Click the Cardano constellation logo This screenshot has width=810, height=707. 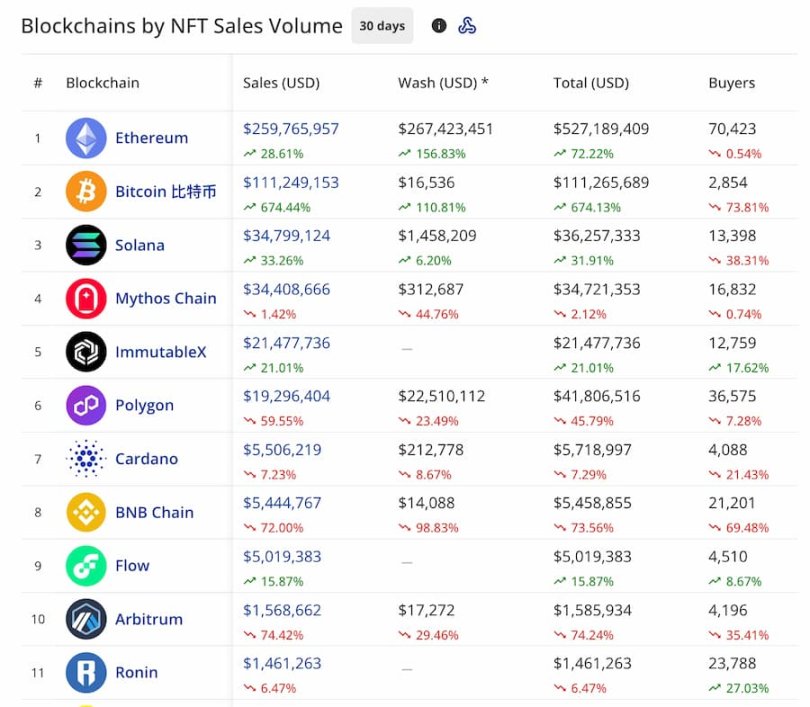click(86, 459)
